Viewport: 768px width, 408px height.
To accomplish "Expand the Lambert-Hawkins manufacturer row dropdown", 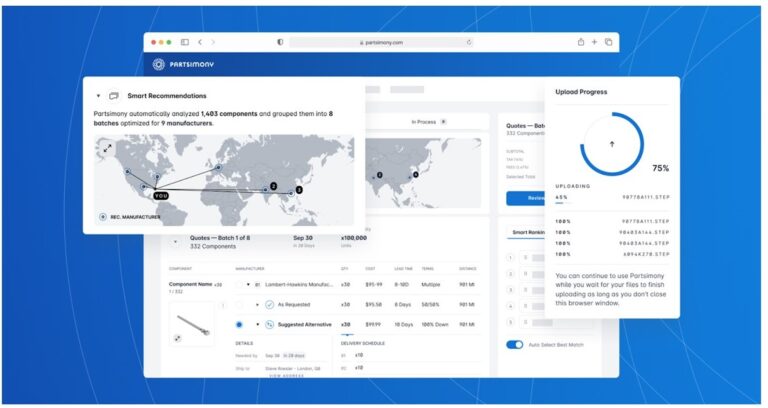I will pos(248,284).
